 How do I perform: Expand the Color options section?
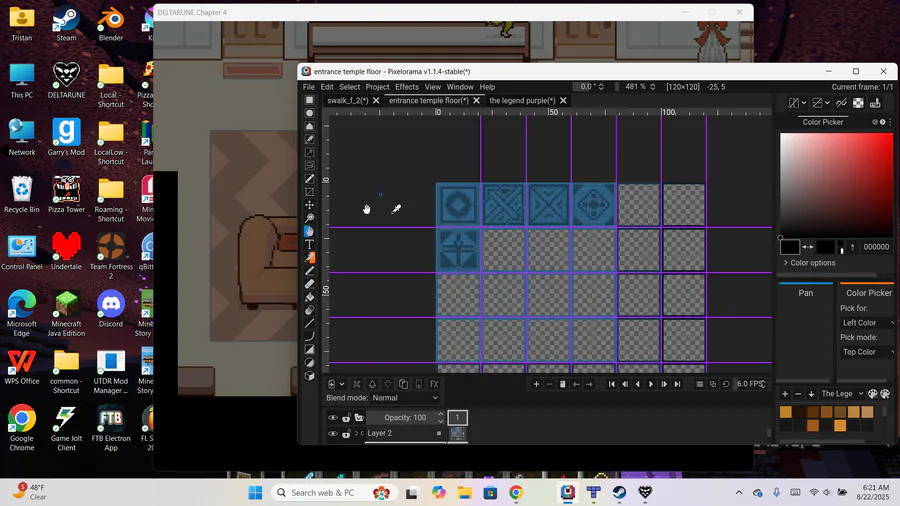(x=809, y=263)
